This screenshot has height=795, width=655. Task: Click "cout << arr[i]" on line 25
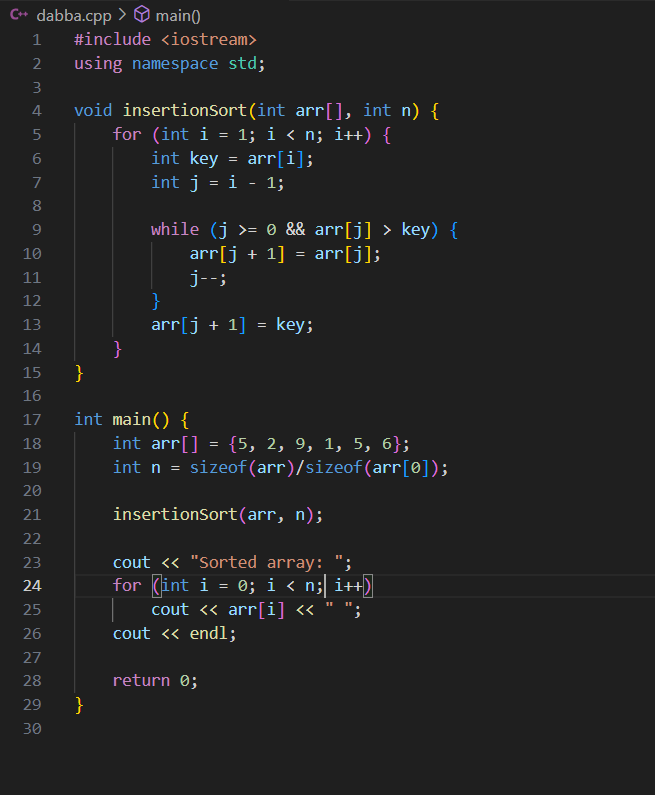point(218,610)
